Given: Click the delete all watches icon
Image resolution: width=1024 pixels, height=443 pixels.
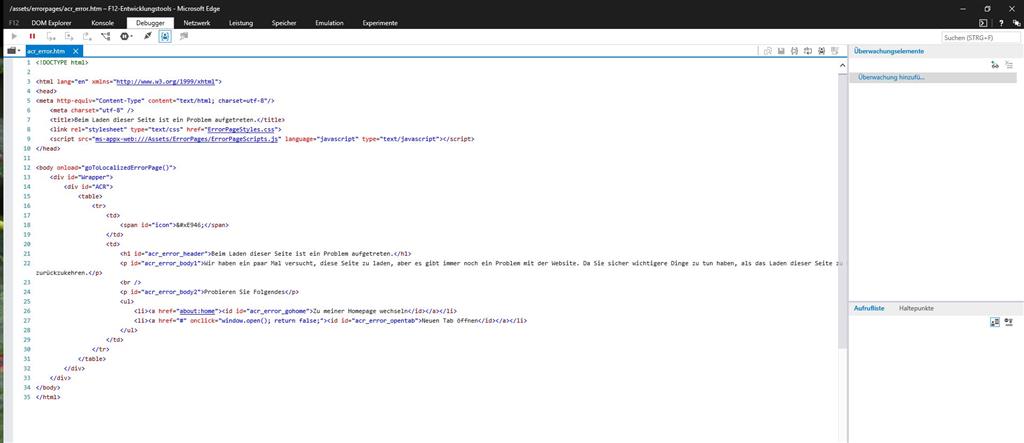Looking at the screenshot, I should point(1009,65).
